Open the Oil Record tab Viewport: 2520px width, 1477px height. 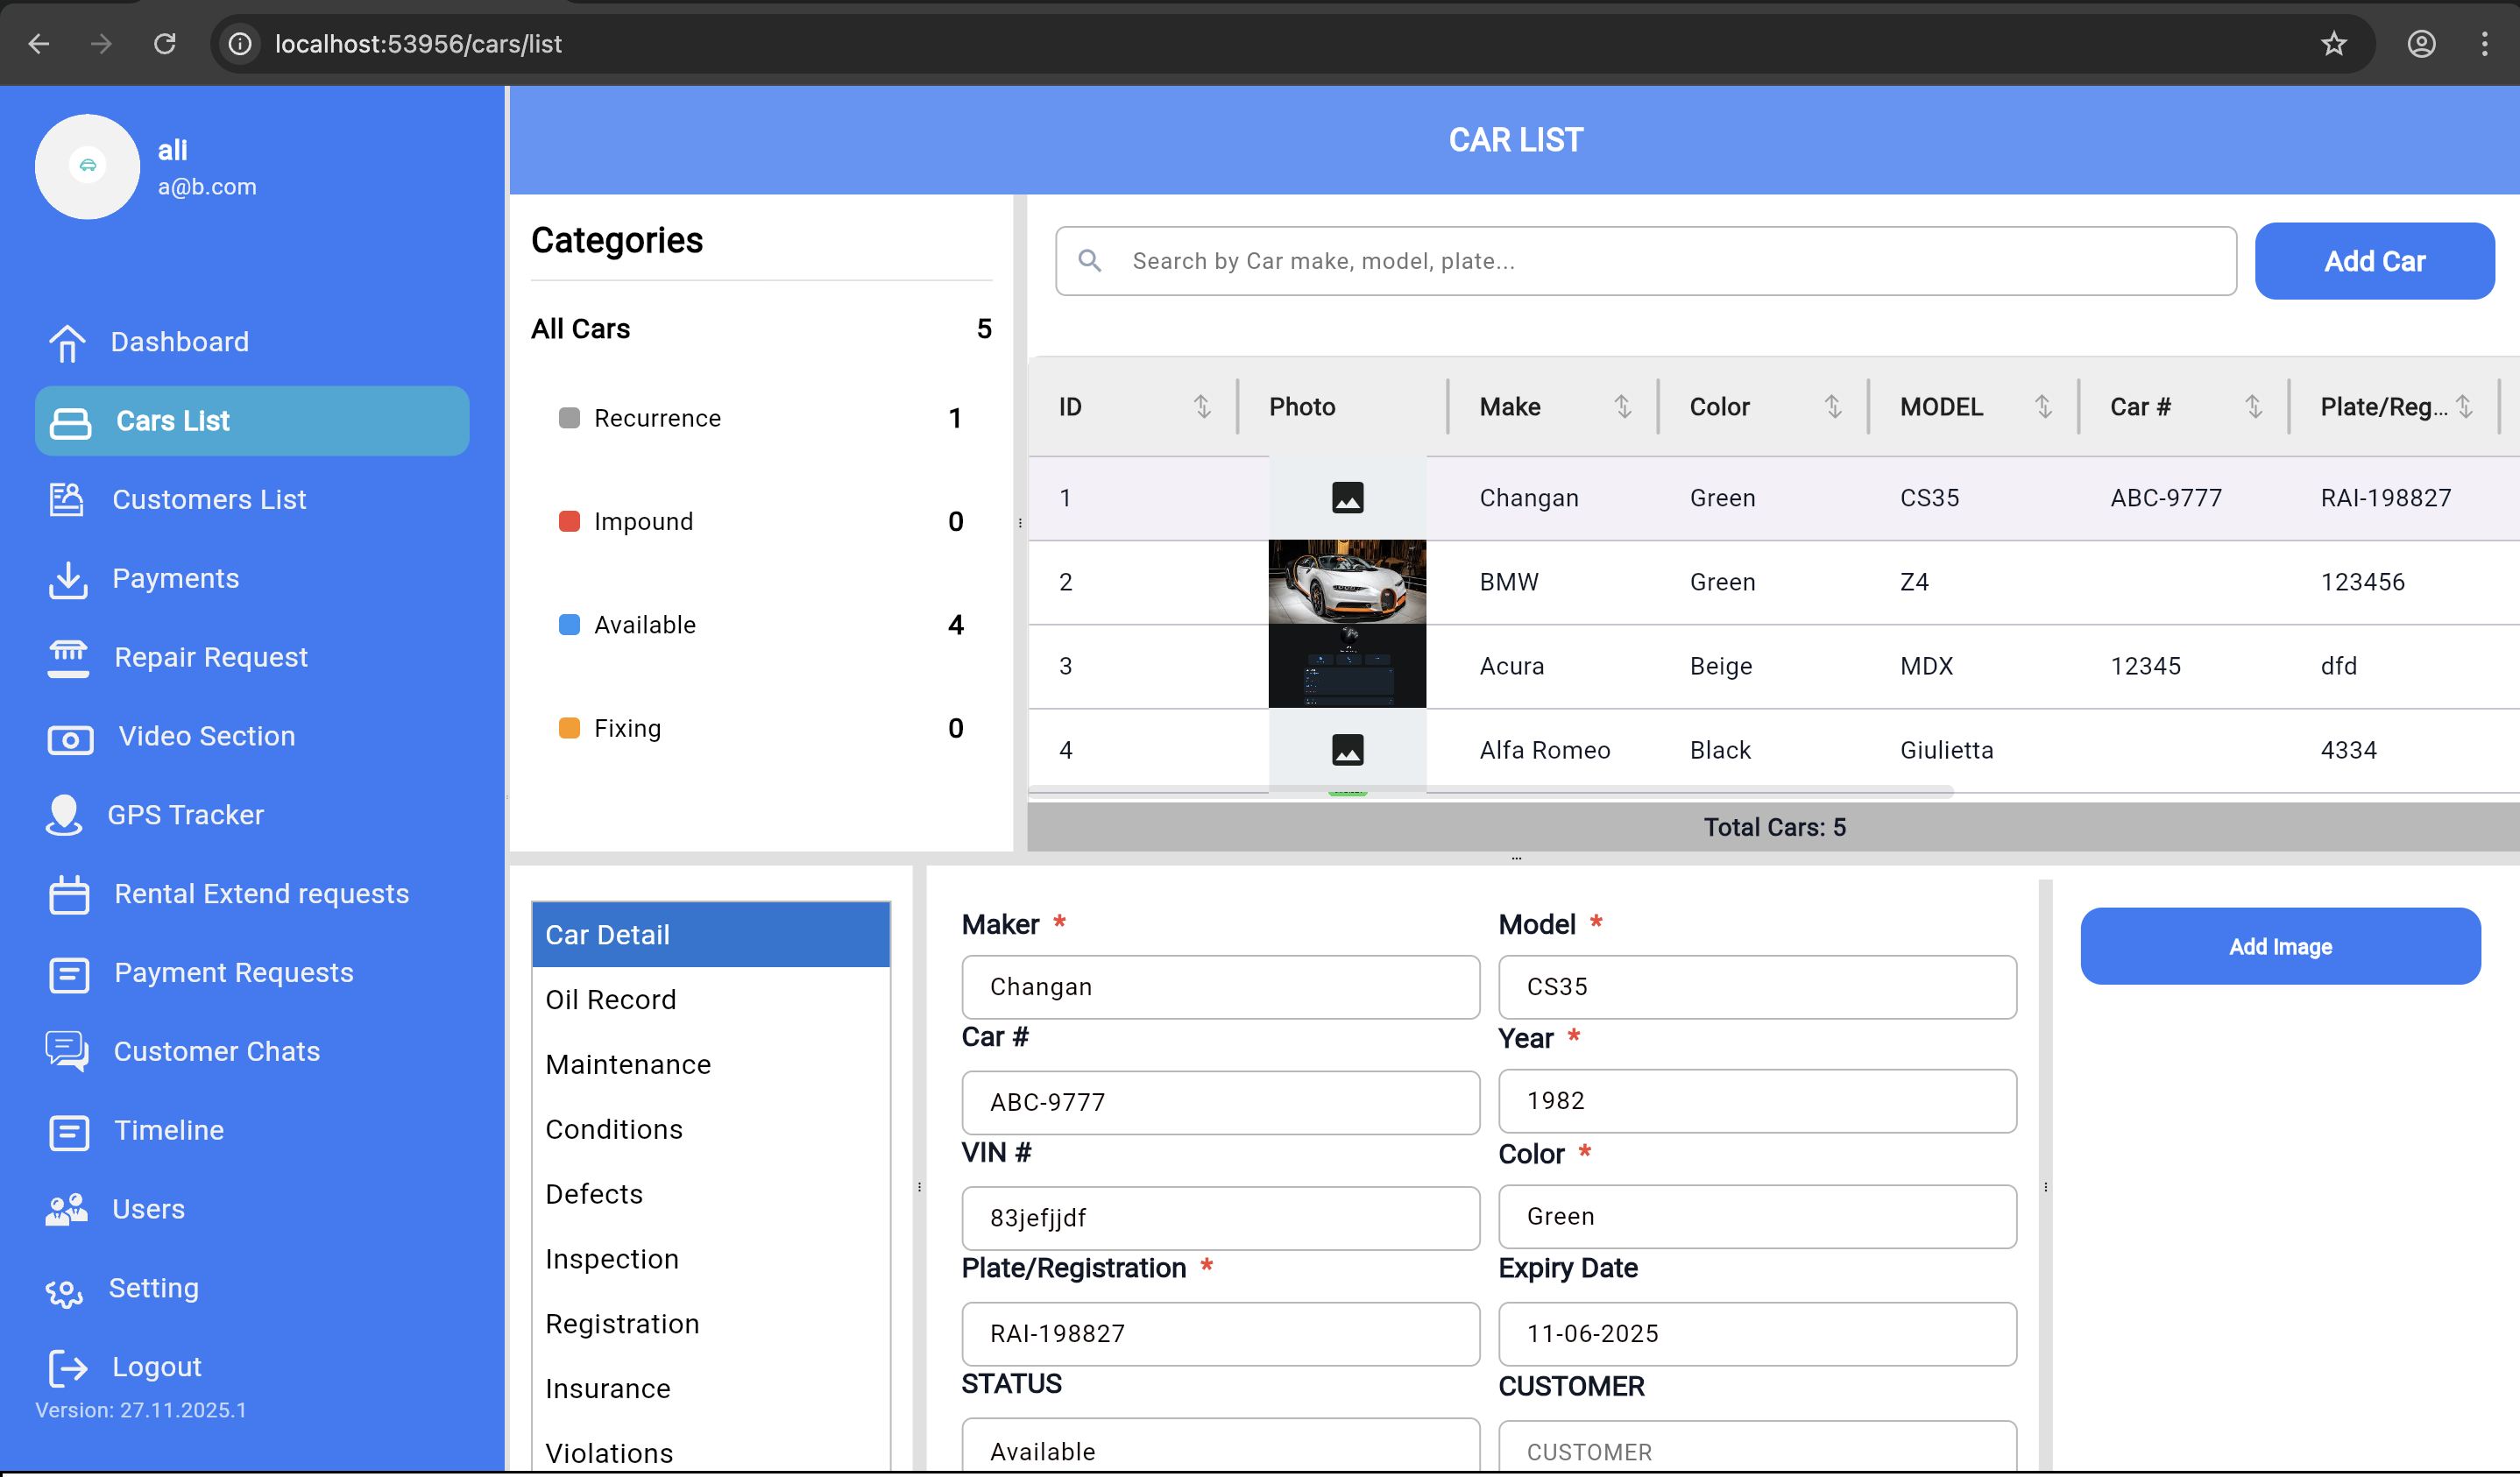[x=611, y=999]
